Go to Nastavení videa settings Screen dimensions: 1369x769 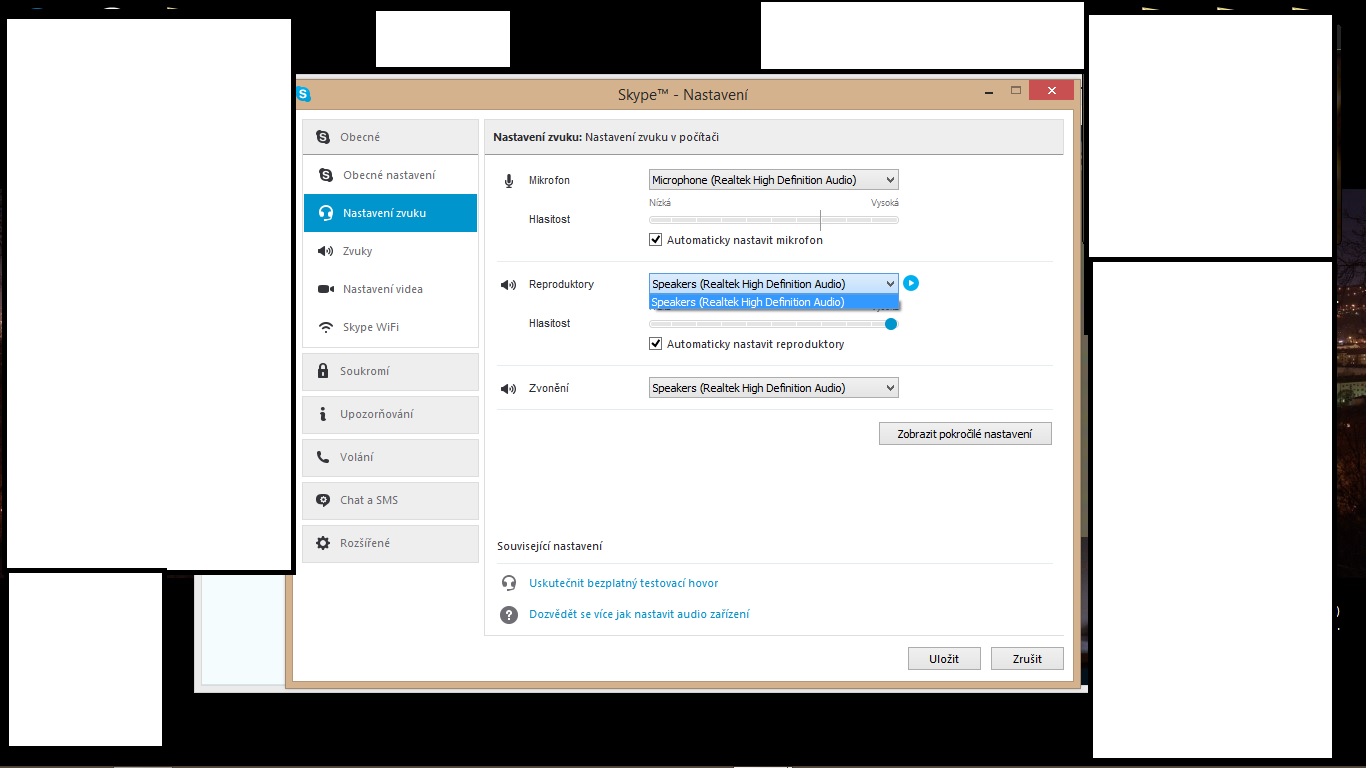(x=391, y=289)
